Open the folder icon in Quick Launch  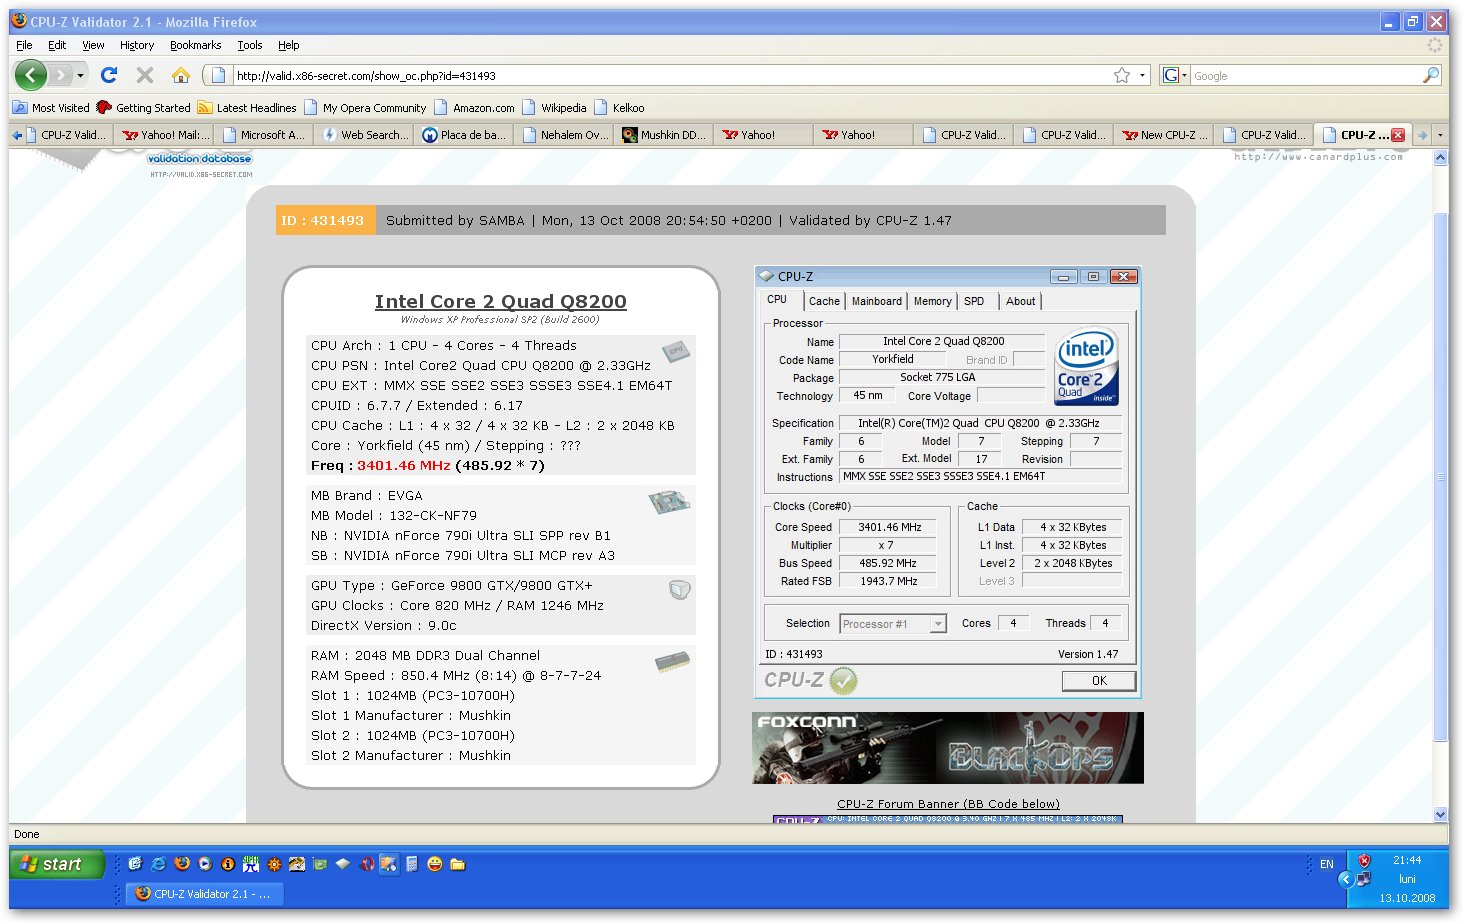click(458, 864)
